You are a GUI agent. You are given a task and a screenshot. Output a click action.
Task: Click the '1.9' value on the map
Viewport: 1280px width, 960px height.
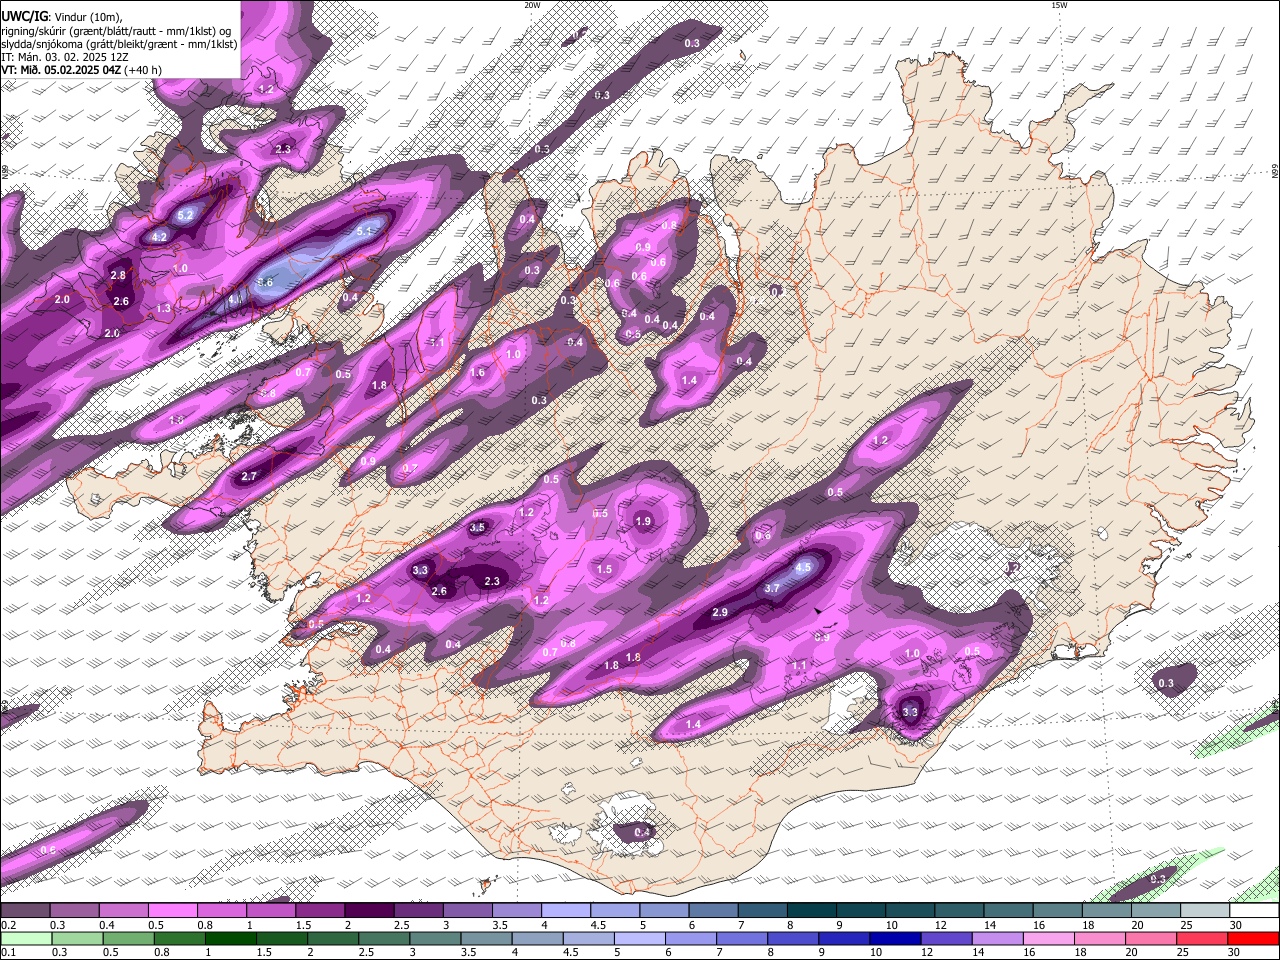click(x=643, y=521)
